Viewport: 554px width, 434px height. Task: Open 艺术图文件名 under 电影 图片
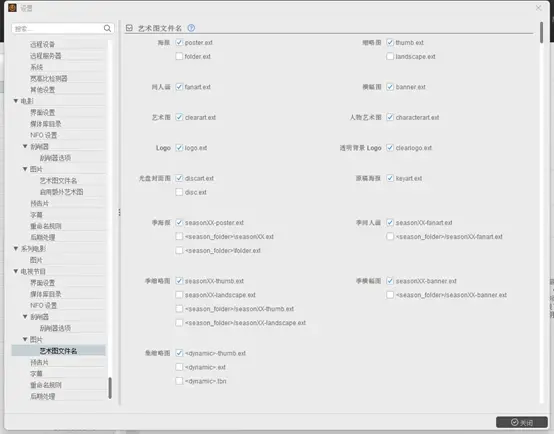58,181
